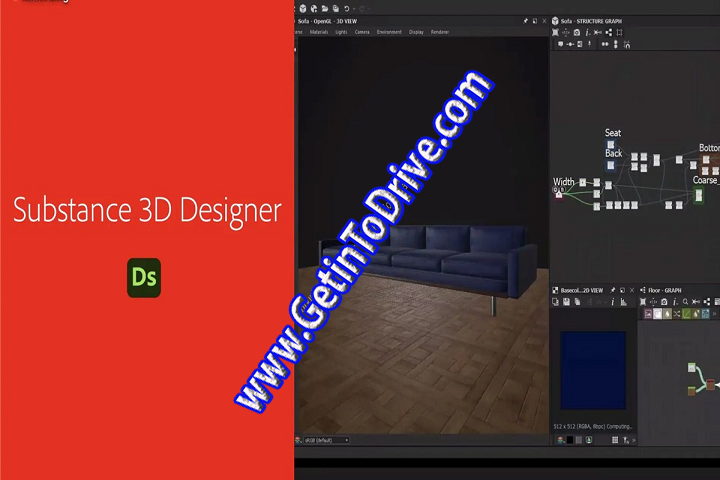Select black background swatch in 2D view

click(x=570, y=440)
